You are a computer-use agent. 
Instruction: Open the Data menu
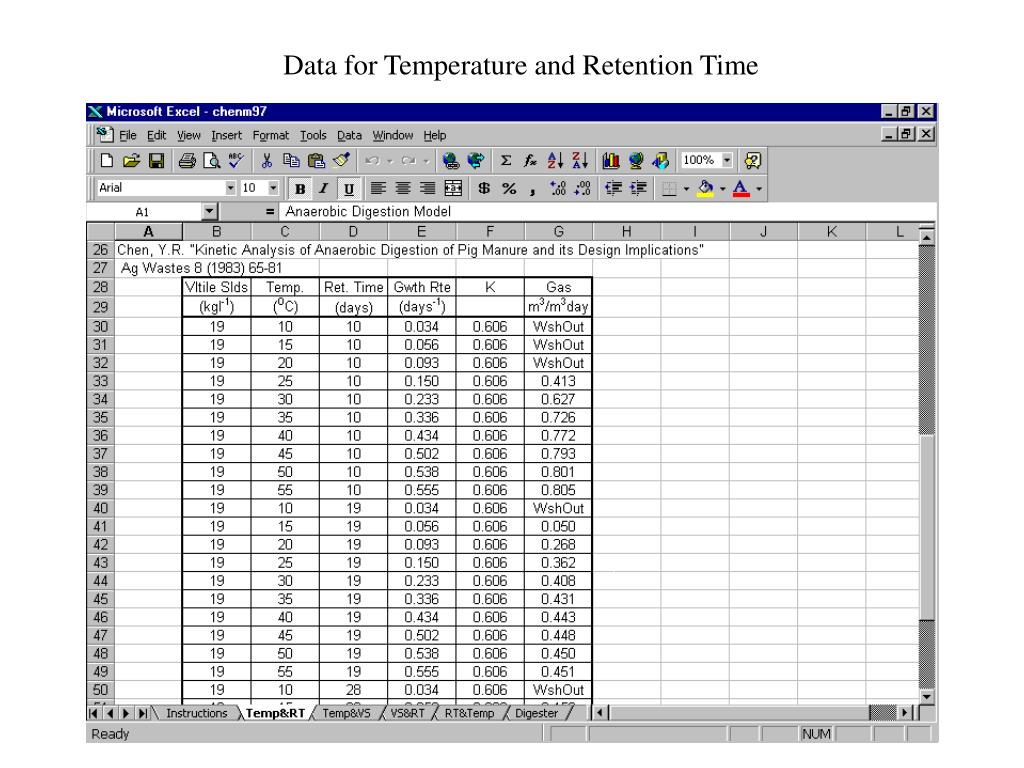tap(349, 135)
